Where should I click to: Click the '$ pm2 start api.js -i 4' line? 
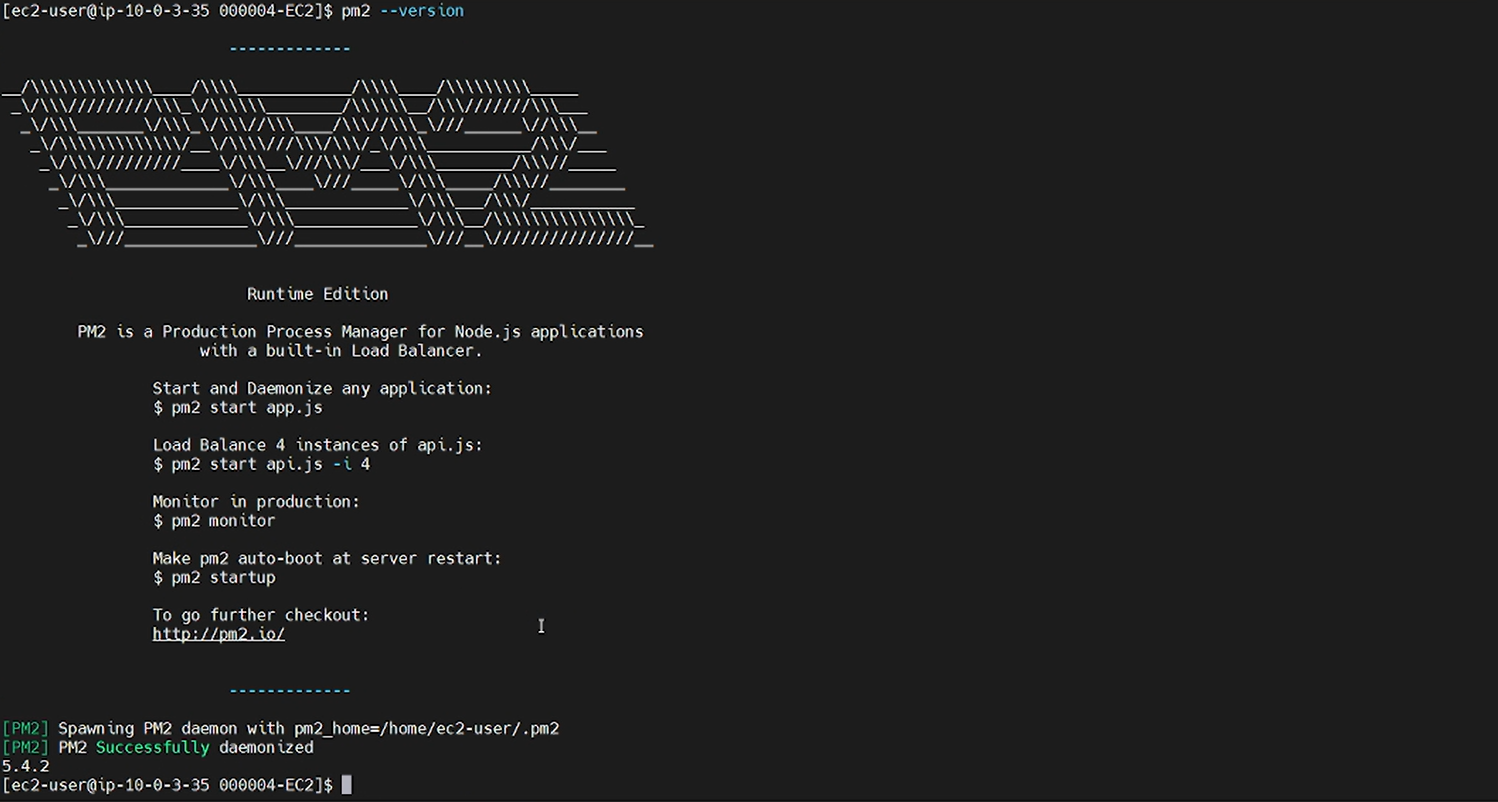[261, 464]
